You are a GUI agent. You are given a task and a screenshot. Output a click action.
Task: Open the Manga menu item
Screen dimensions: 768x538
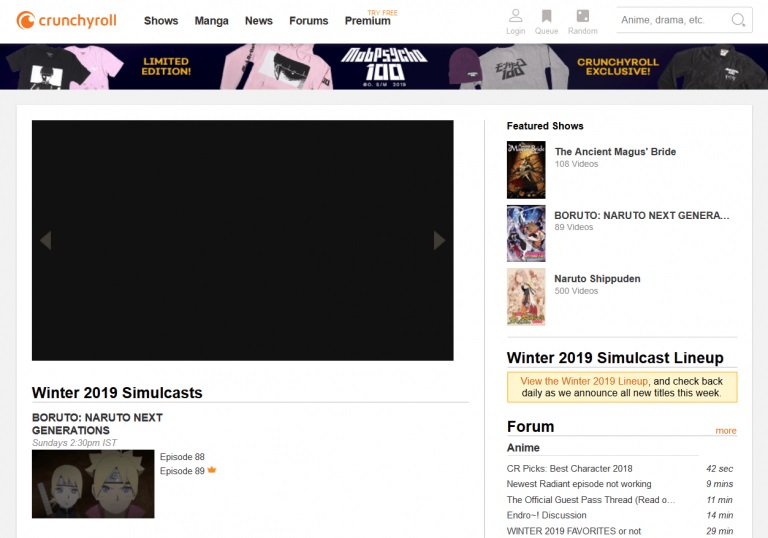[x=211, y=21]
